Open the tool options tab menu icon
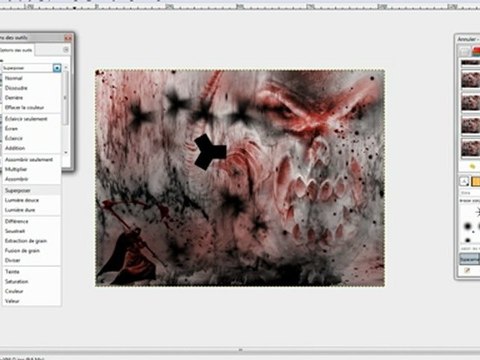The height and width of the screenshot is (360, 480). coord(66,50)
